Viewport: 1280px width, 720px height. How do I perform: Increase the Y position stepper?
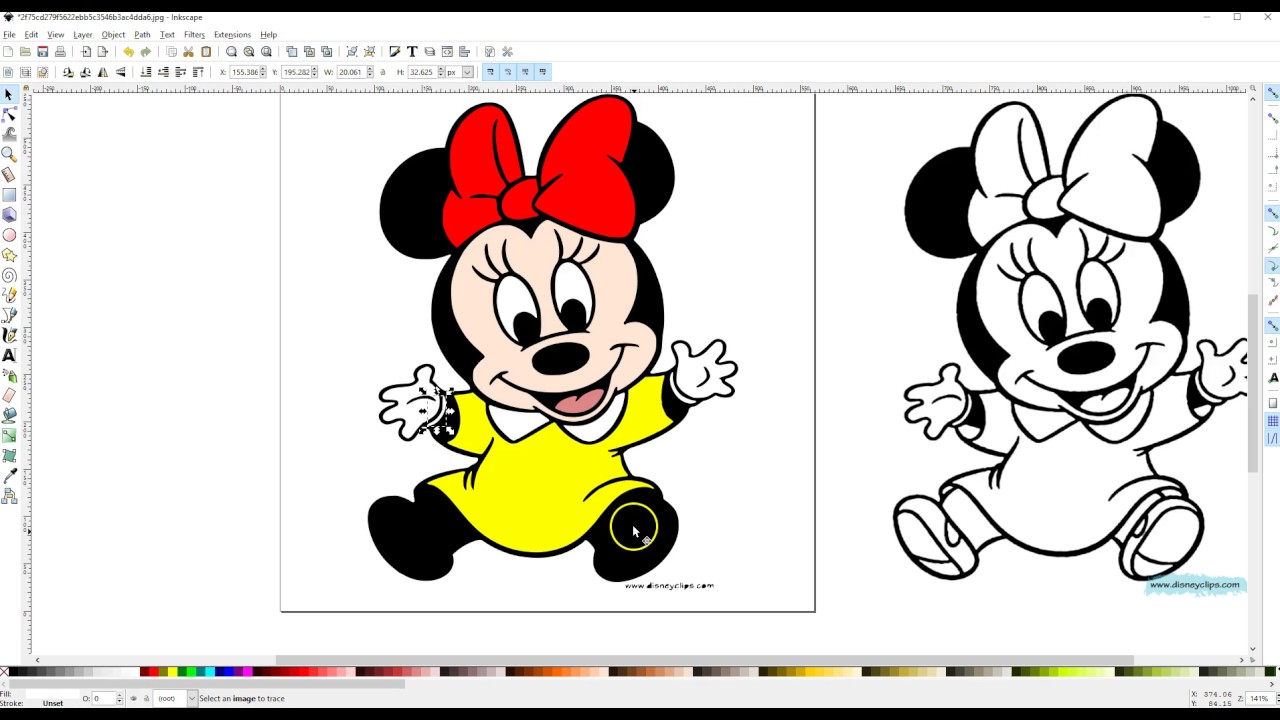[x=315, y=69]
